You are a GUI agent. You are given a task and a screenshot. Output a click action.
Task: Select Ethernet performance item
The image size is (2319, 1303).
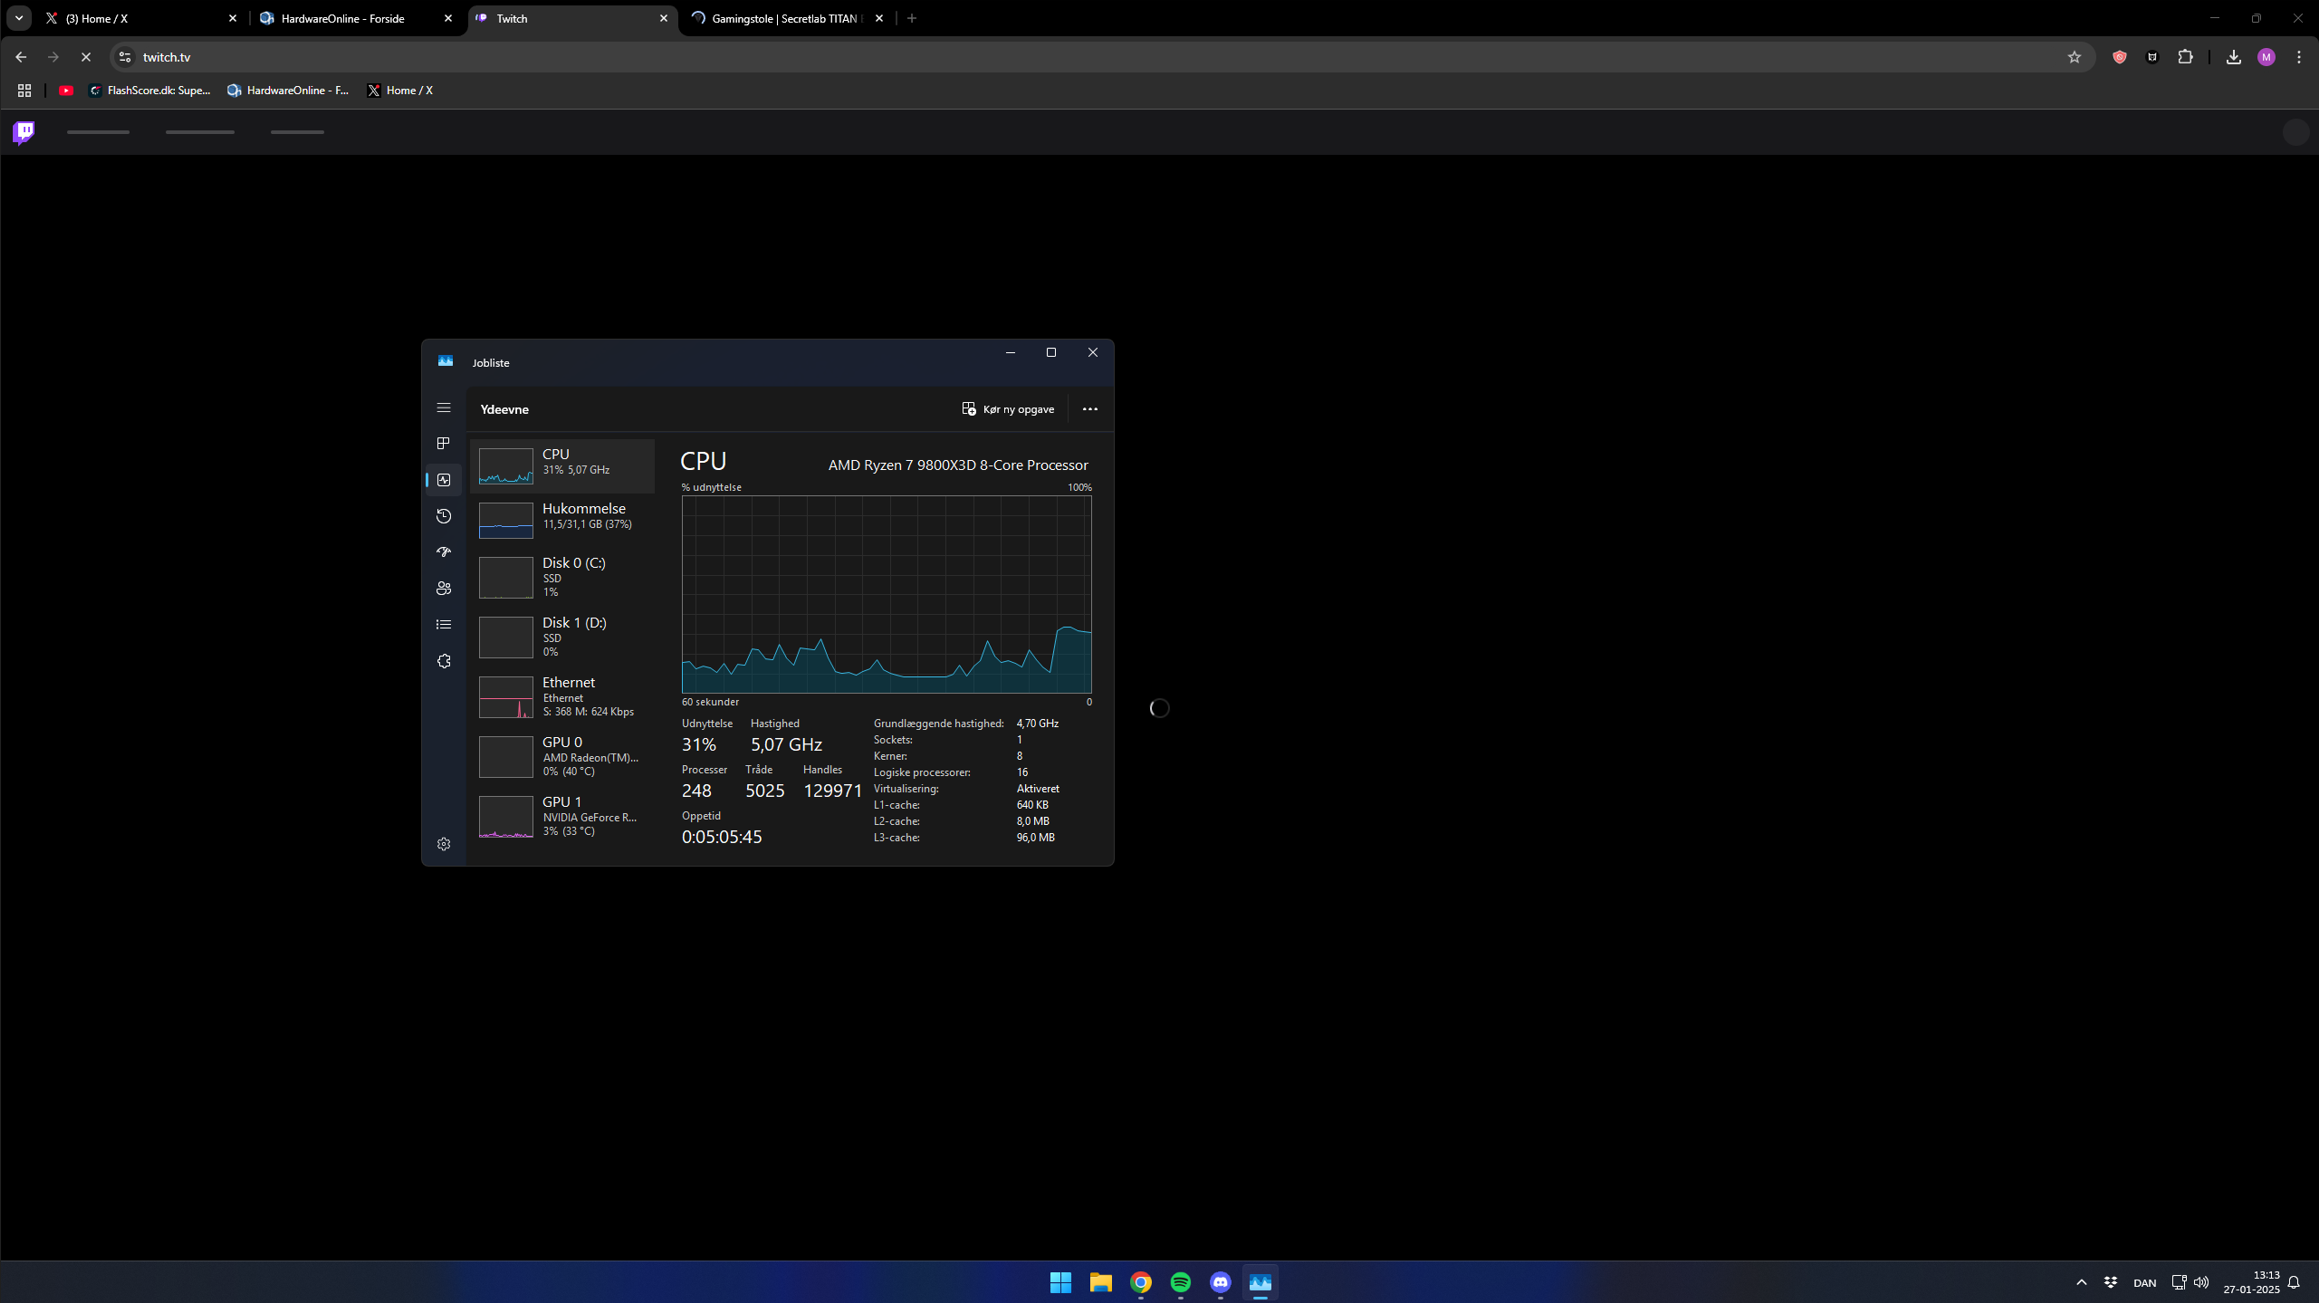(x=563, y=697)
